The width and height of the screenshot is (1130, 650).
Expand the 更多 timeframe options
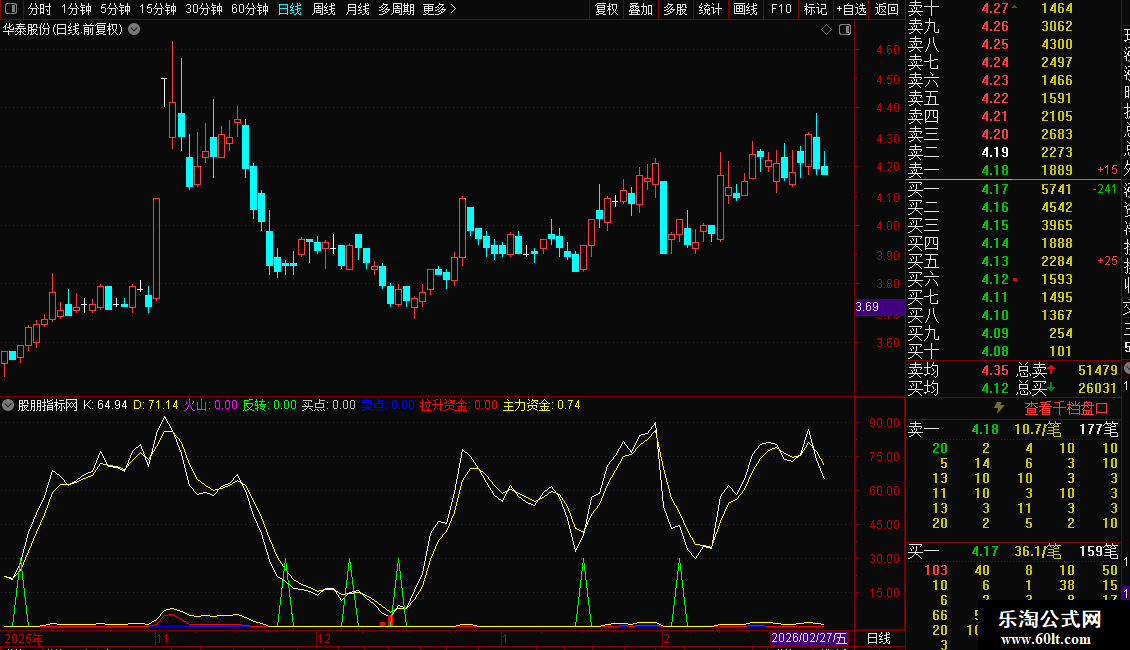point(440,9)
